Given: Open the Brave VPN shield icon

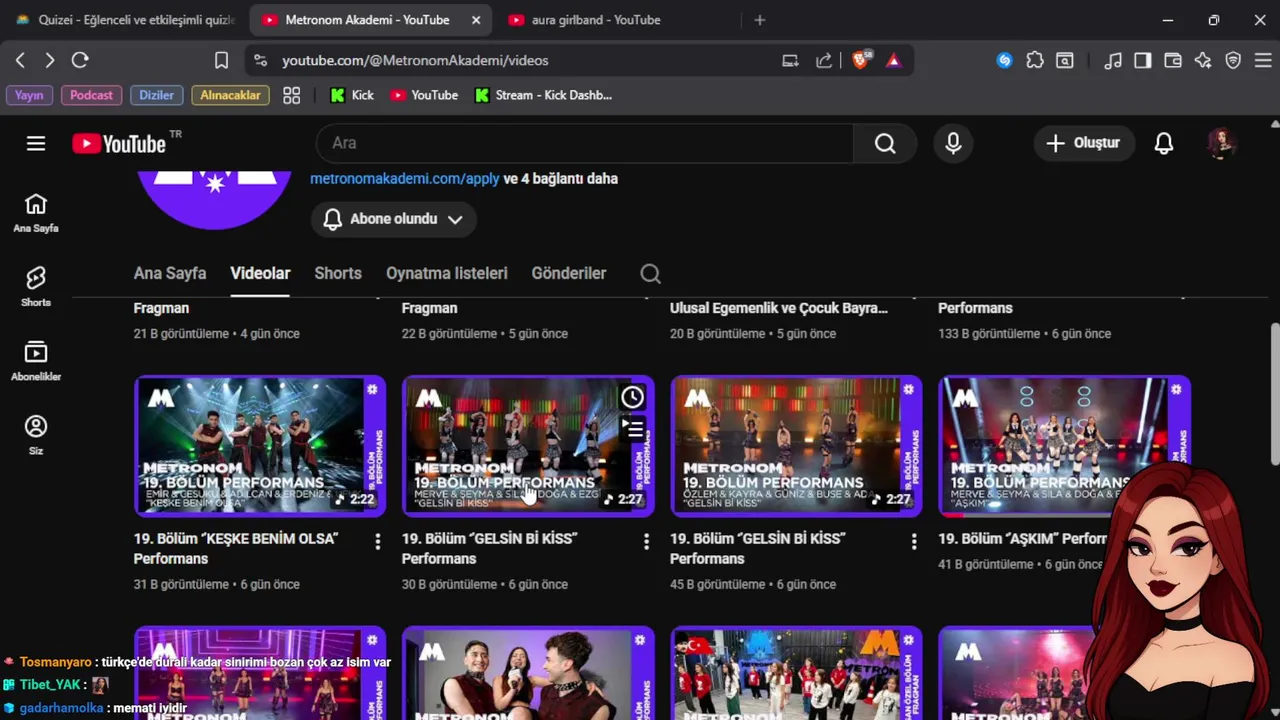Looking at the screenshot, I should [1233, 60].
